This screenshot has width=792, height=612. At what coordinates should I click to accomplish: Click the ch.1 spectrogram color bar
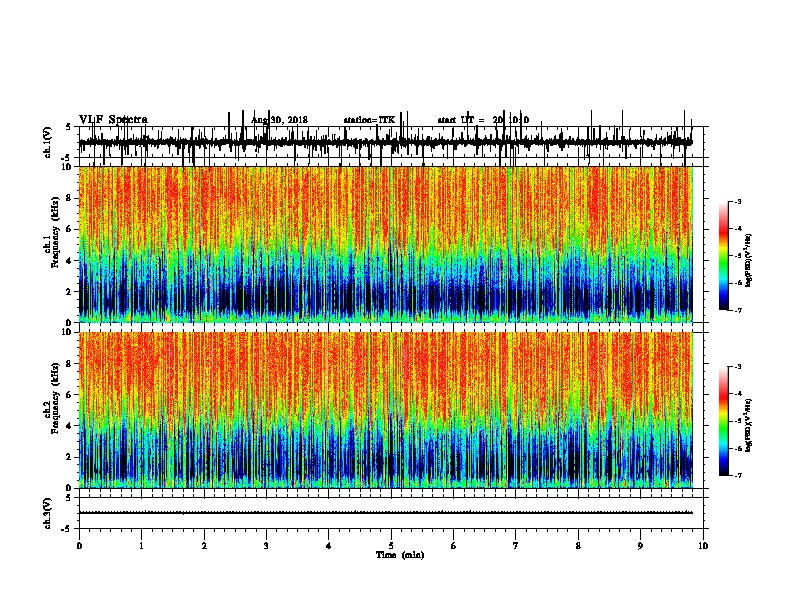723,256
